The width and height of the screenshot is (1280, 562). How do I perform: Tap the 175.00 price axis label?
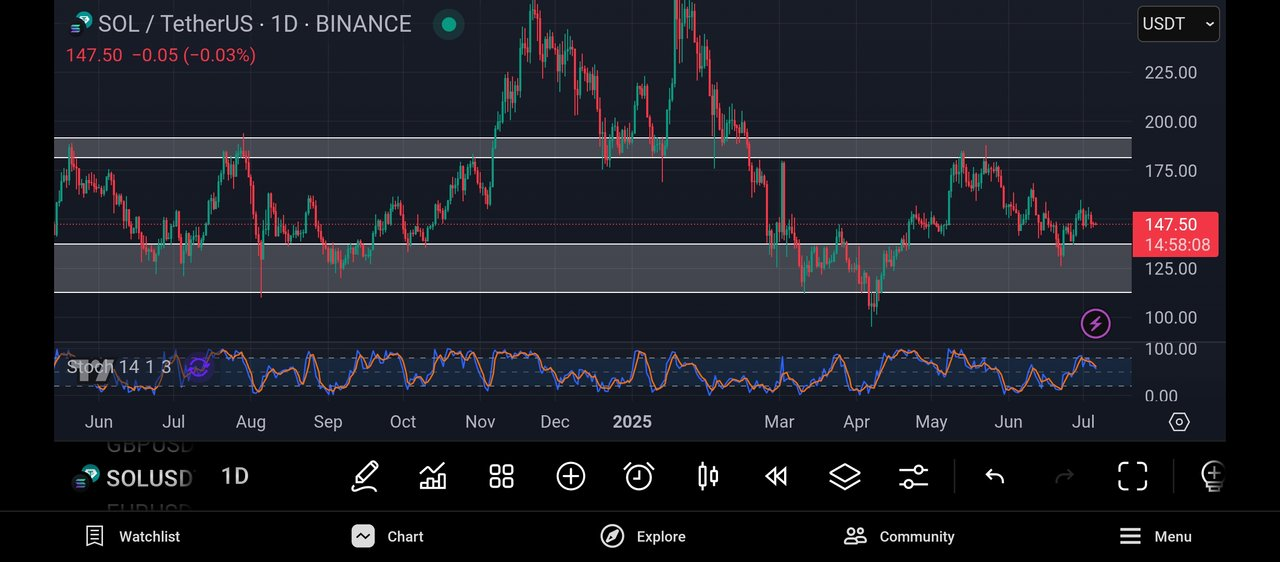click(x=1171, y=171)
